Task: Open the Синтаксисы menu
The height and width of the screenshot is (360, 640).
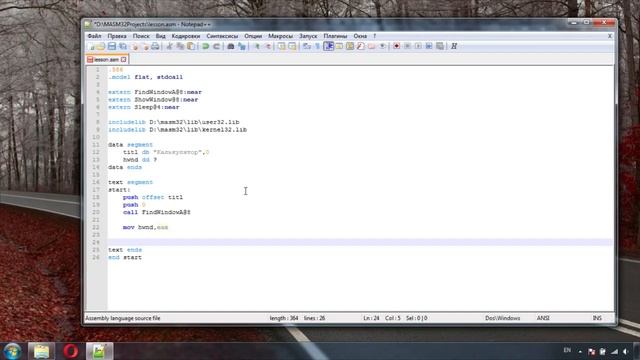Action: pos(222,36)
